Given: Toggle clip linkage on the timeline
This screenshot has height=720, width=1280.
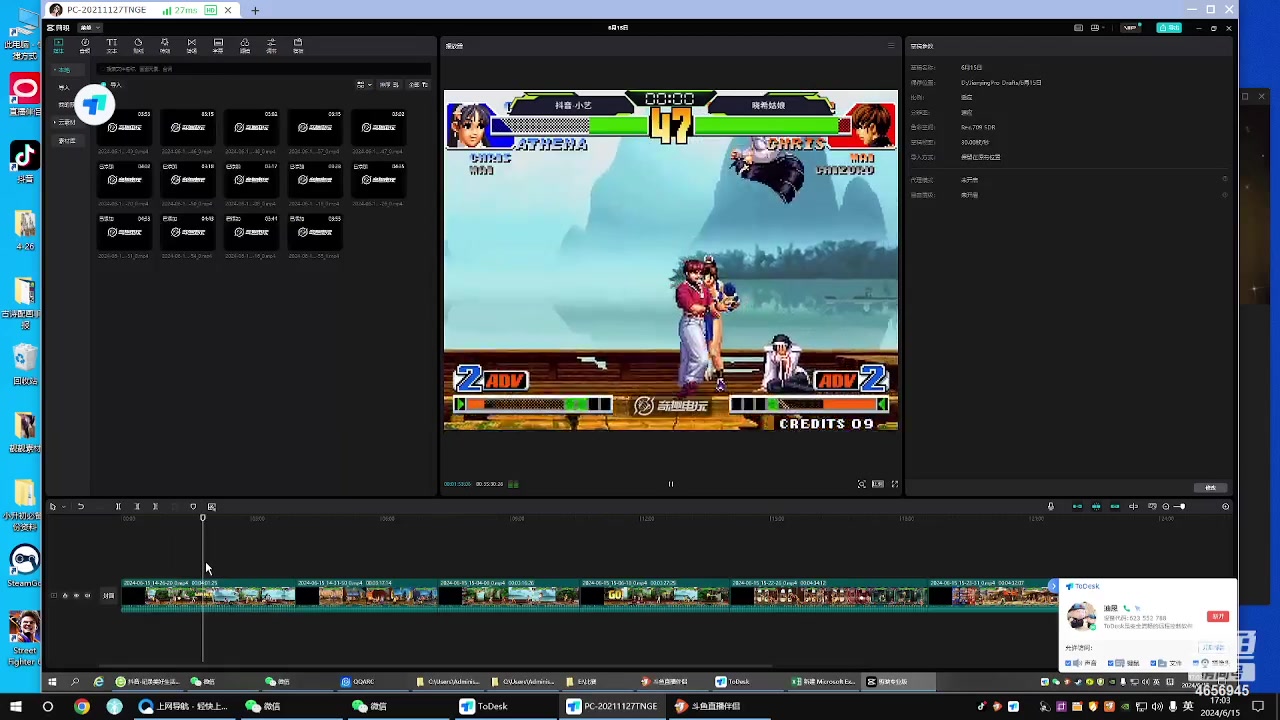Looking at the screenshot, I should point(1115,507).
